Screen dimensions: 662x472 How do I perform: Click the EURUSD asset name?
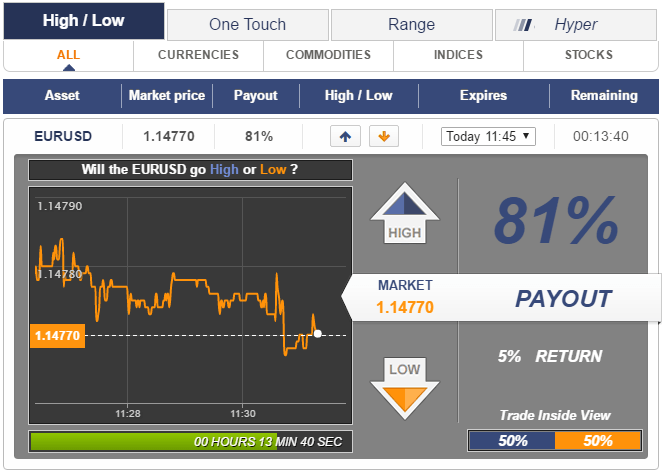pyautogui.click(x=63, y=136)
